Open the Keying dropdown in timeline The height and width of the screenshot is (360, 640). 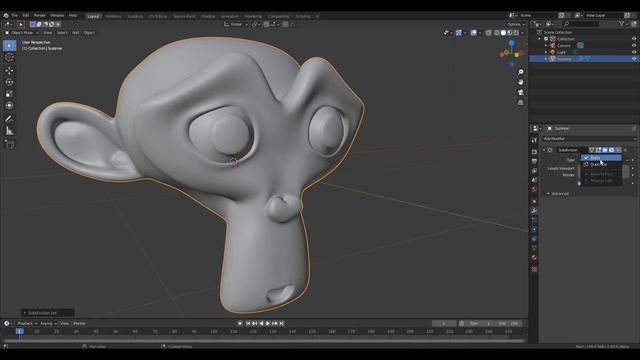[48, 323]
